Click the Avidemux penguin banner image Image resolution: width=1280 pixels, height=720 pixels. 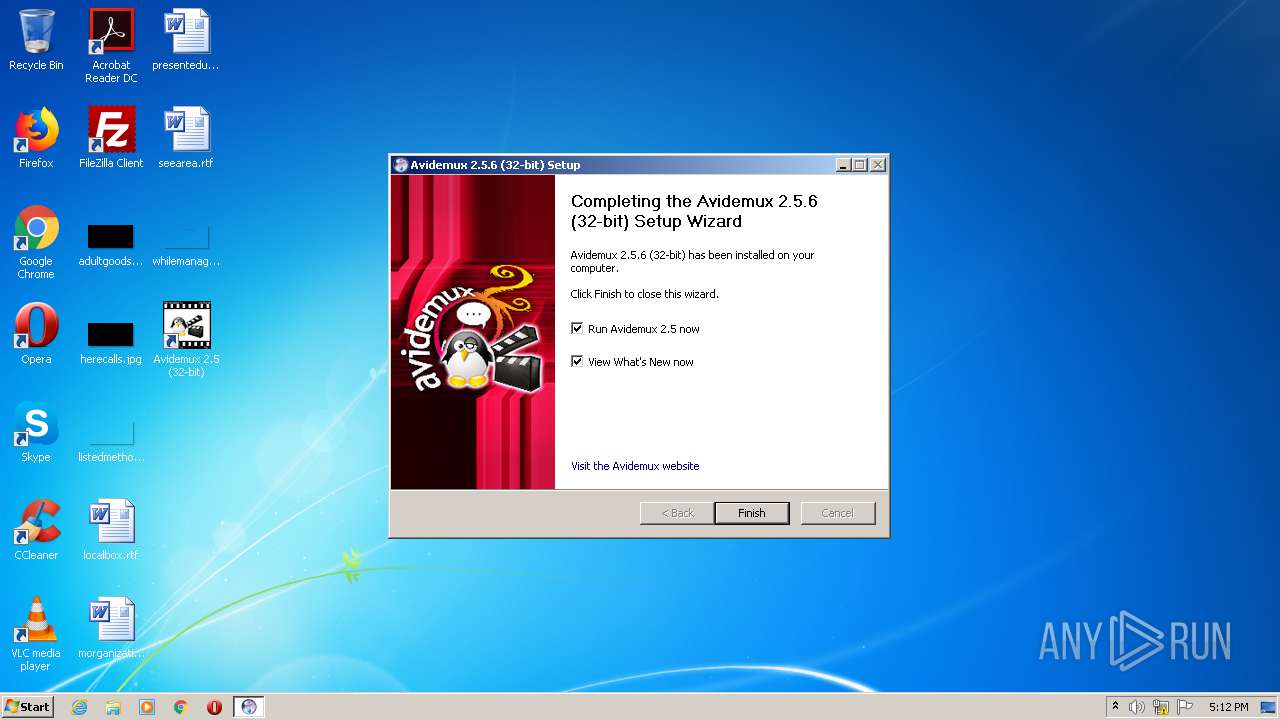(473, 332)
